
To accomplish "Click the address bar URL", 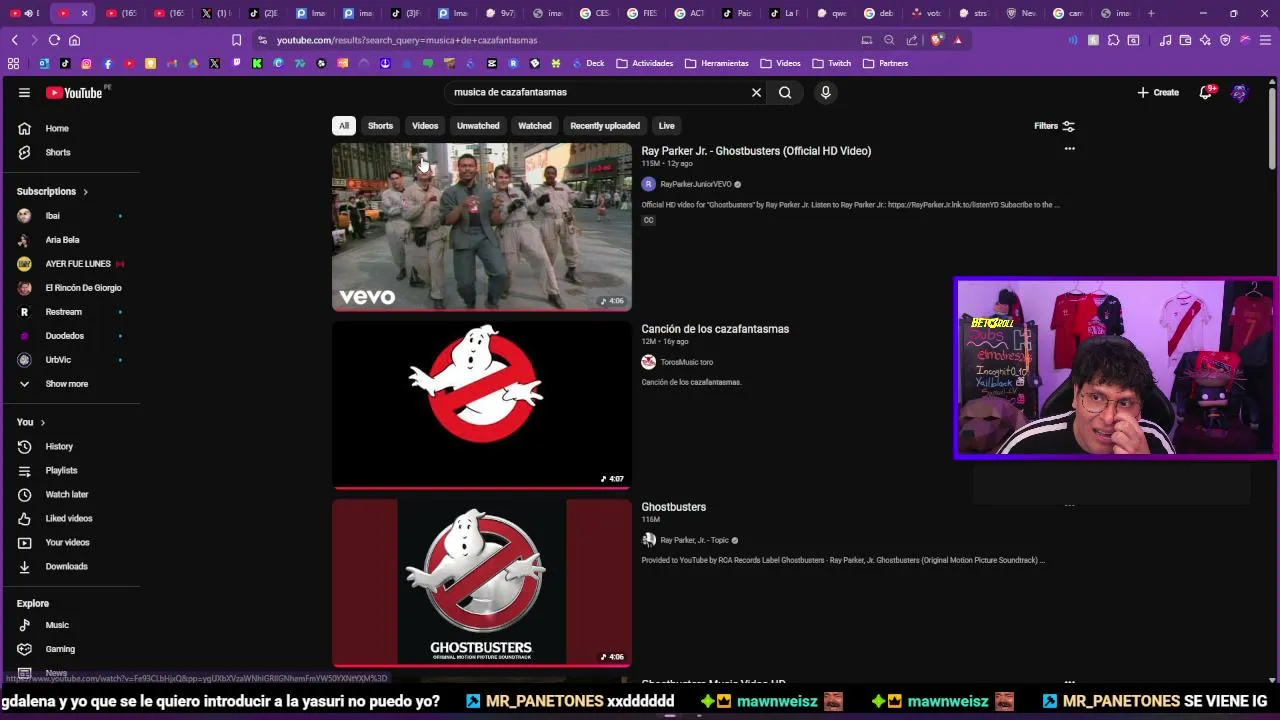I will [407, 40].
